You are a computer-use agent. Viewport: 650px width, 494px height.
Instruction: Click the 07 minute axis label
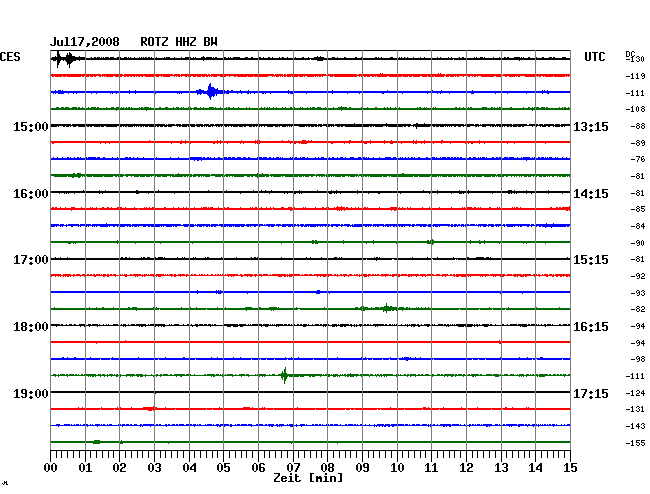coord(293,468)
